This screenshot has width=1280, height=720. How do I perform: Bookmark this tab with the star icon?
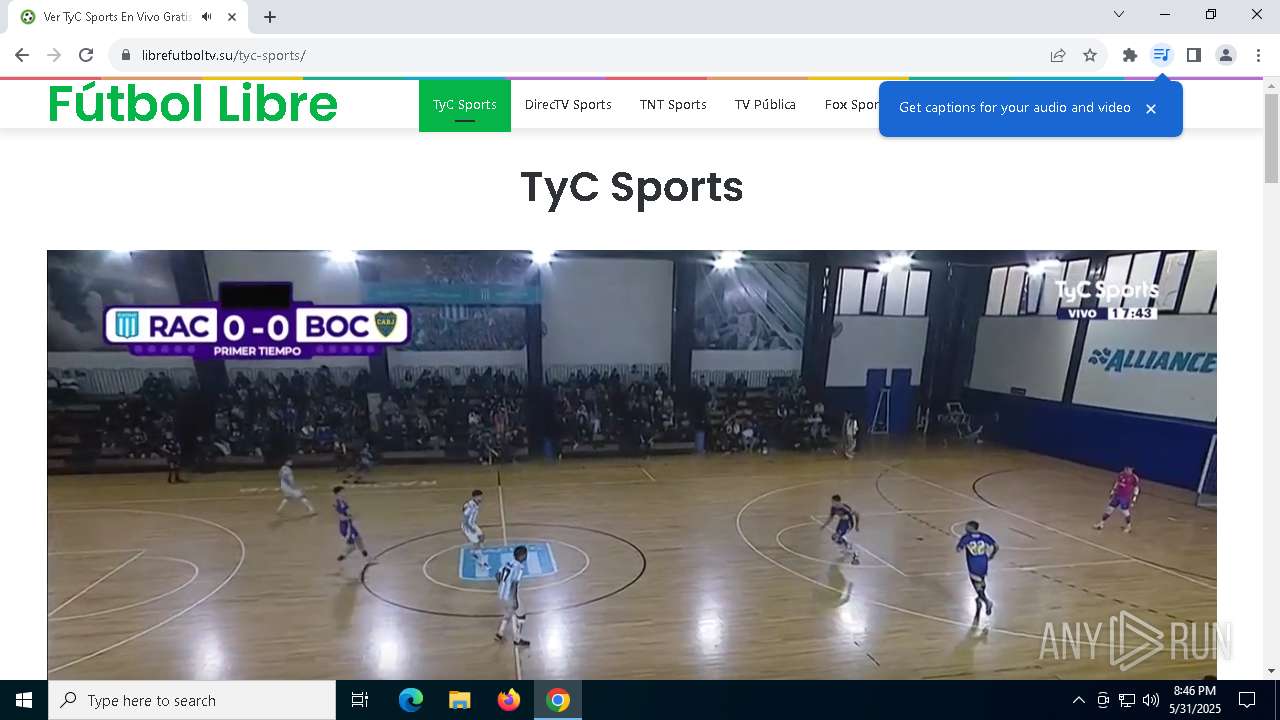pyautogui.click(x=1090, y=55)
